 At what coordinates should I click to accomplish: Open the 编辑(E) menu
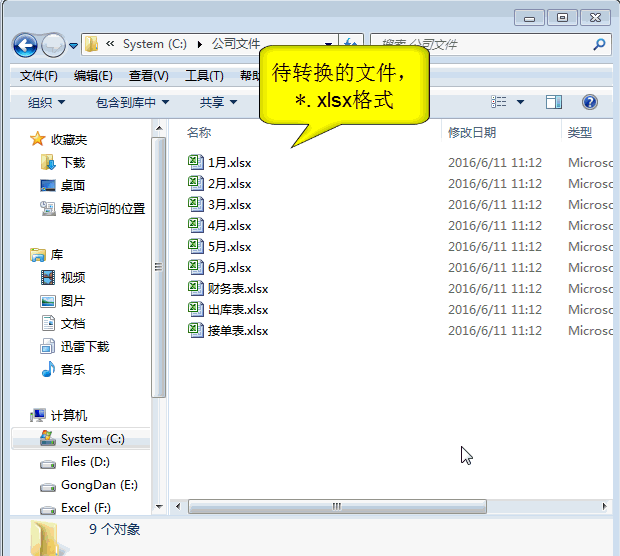coord(93,76)
